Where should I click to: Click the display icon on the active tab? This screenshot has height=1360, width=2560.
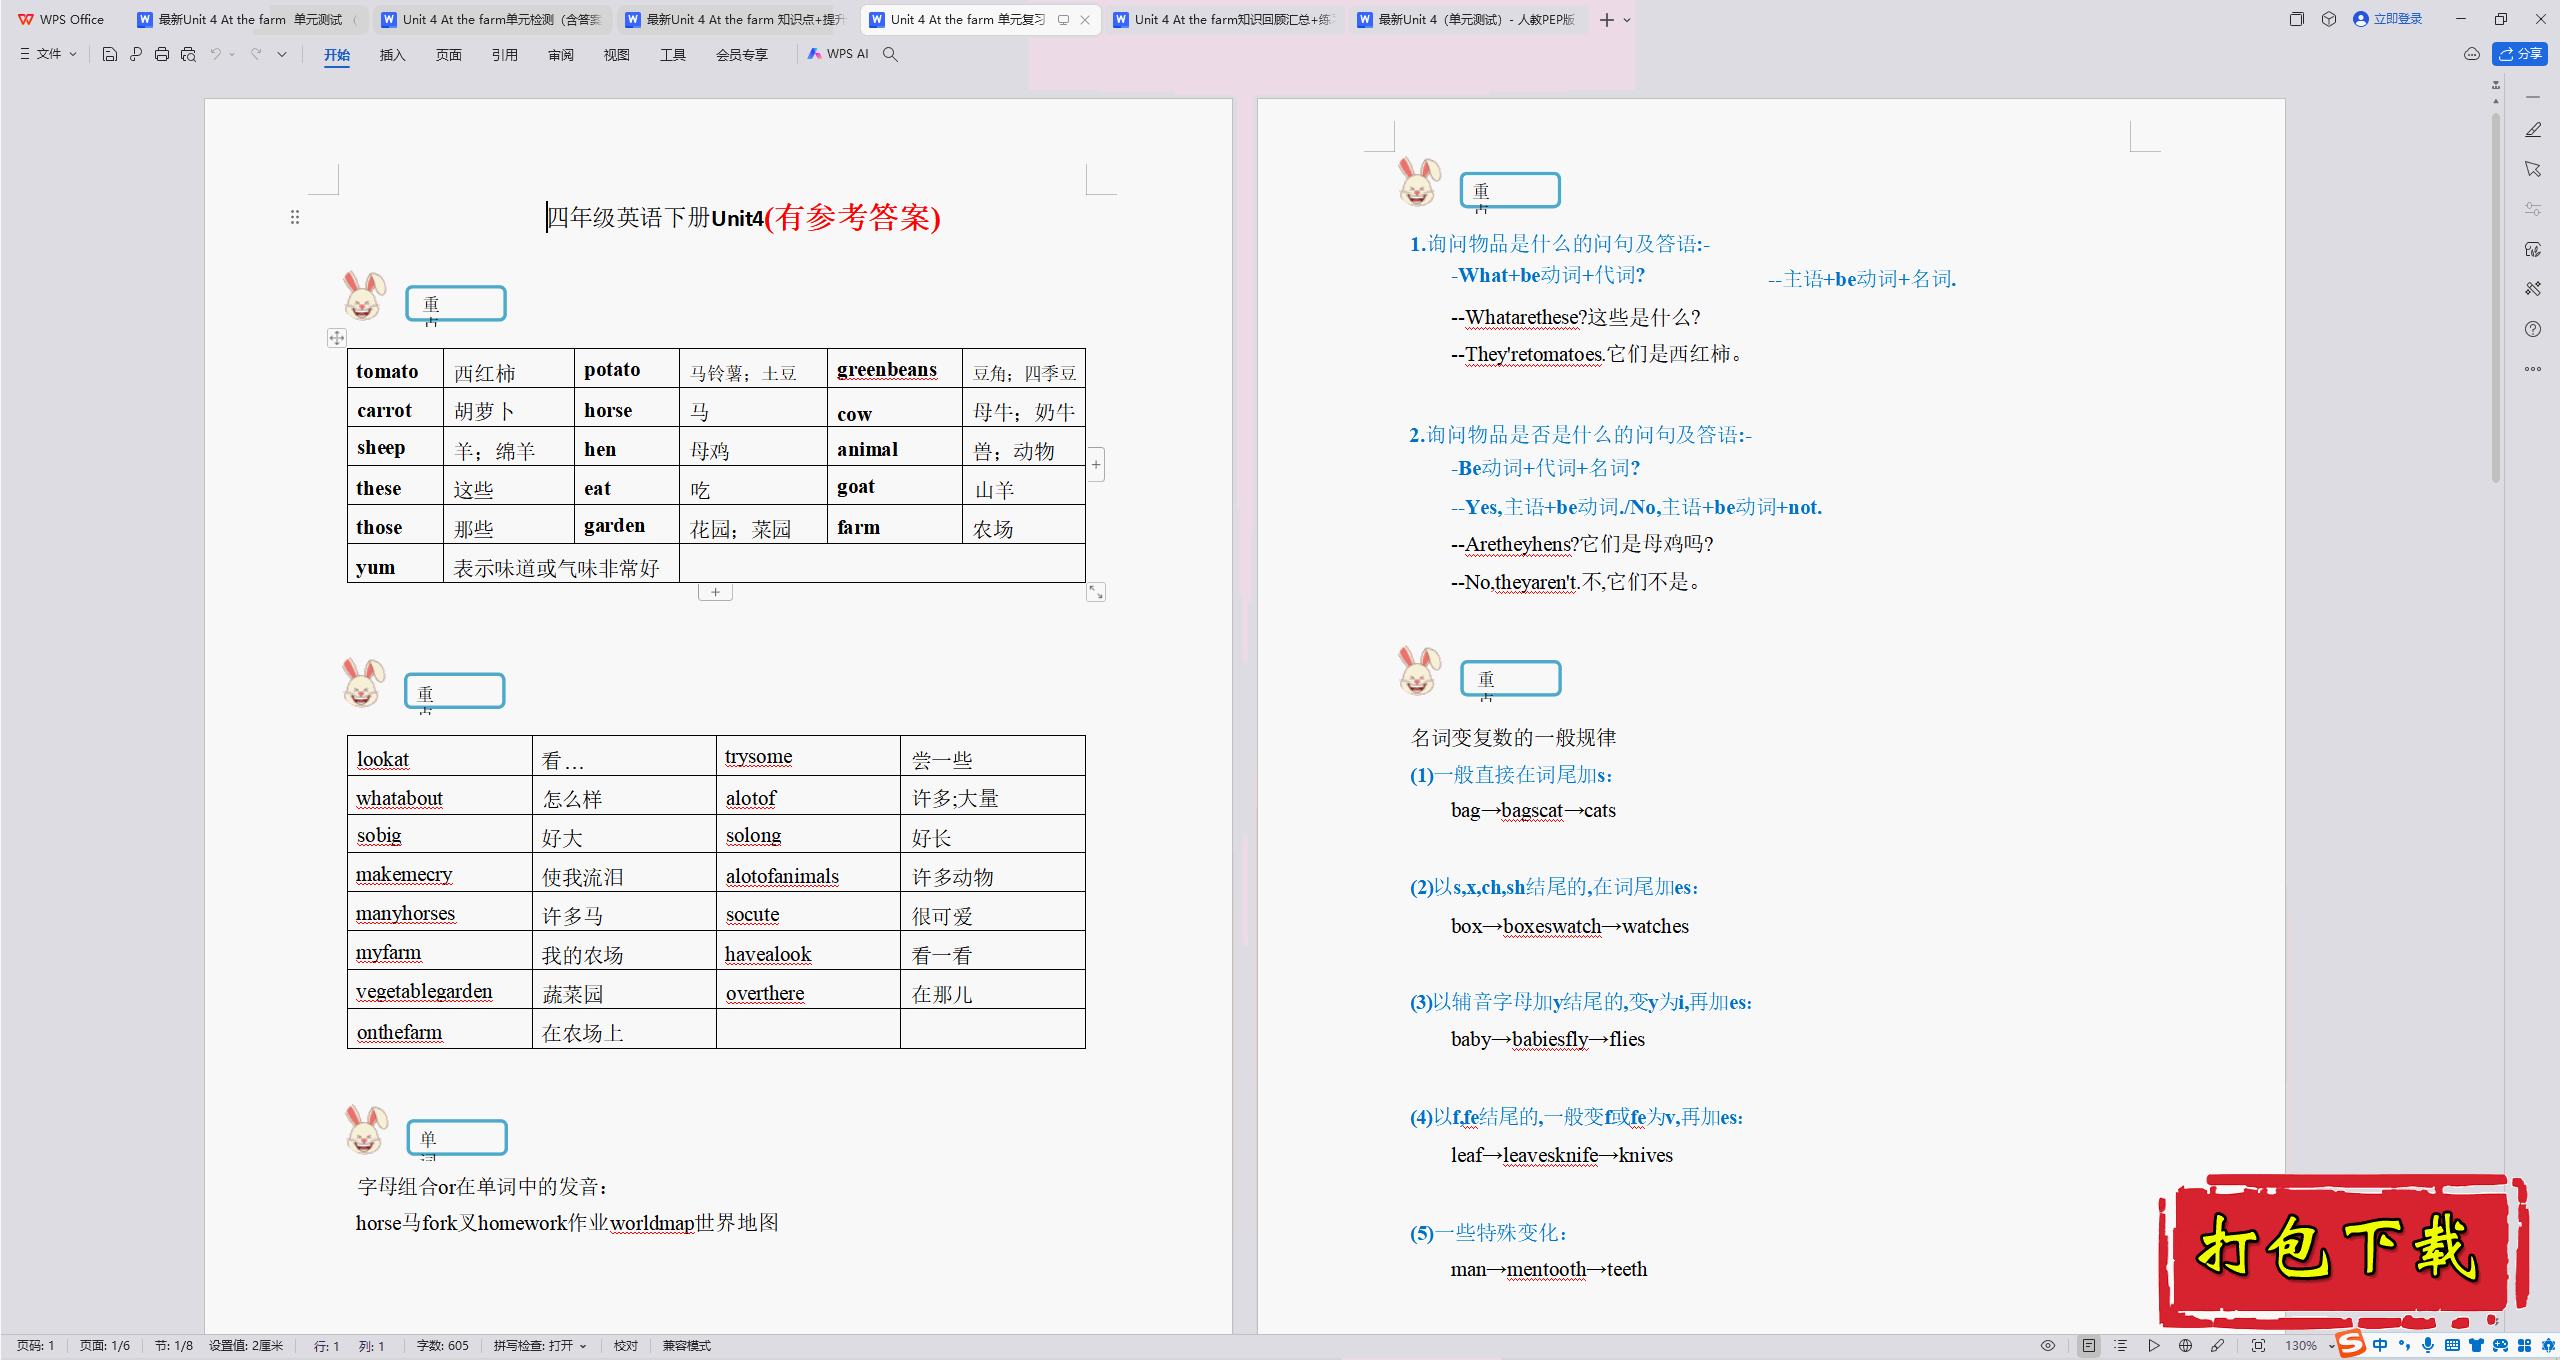(x=1063, y=19)
